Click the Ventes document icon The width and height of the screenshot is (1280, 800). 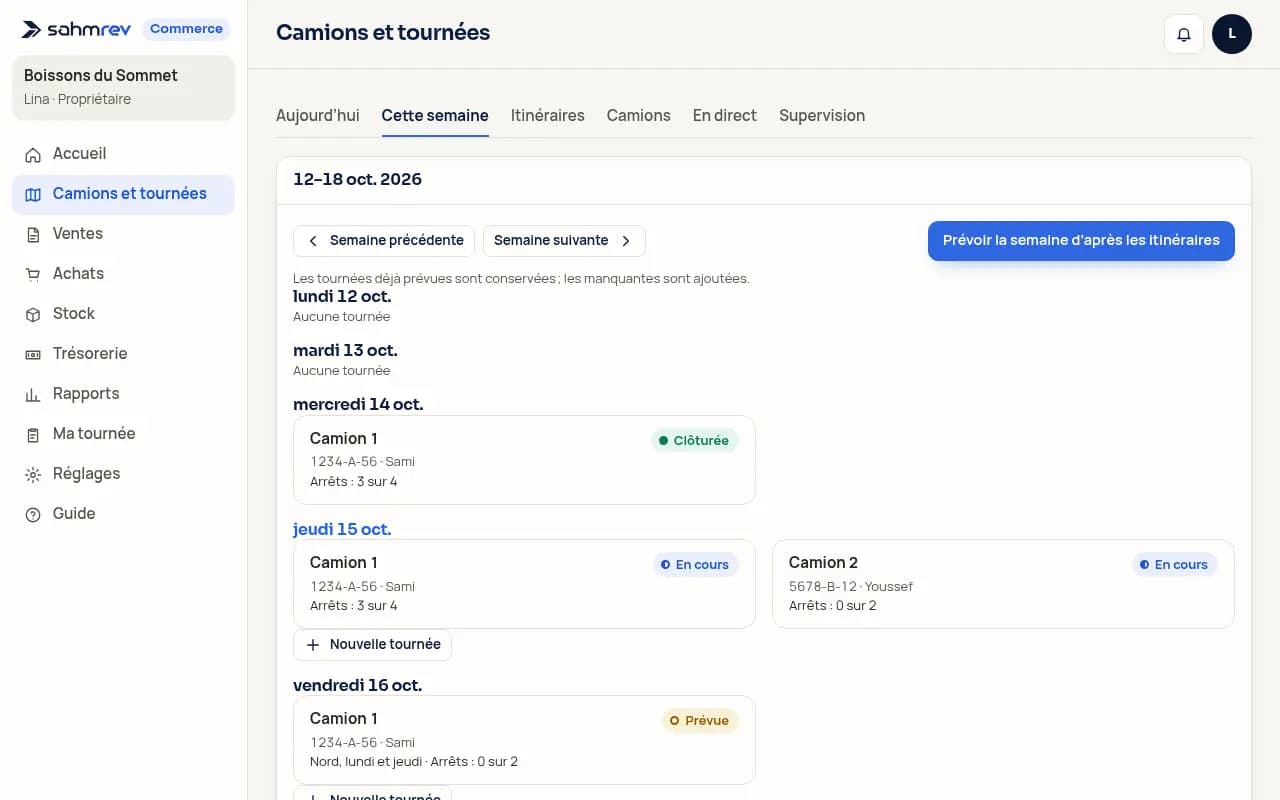coord(33,234)
